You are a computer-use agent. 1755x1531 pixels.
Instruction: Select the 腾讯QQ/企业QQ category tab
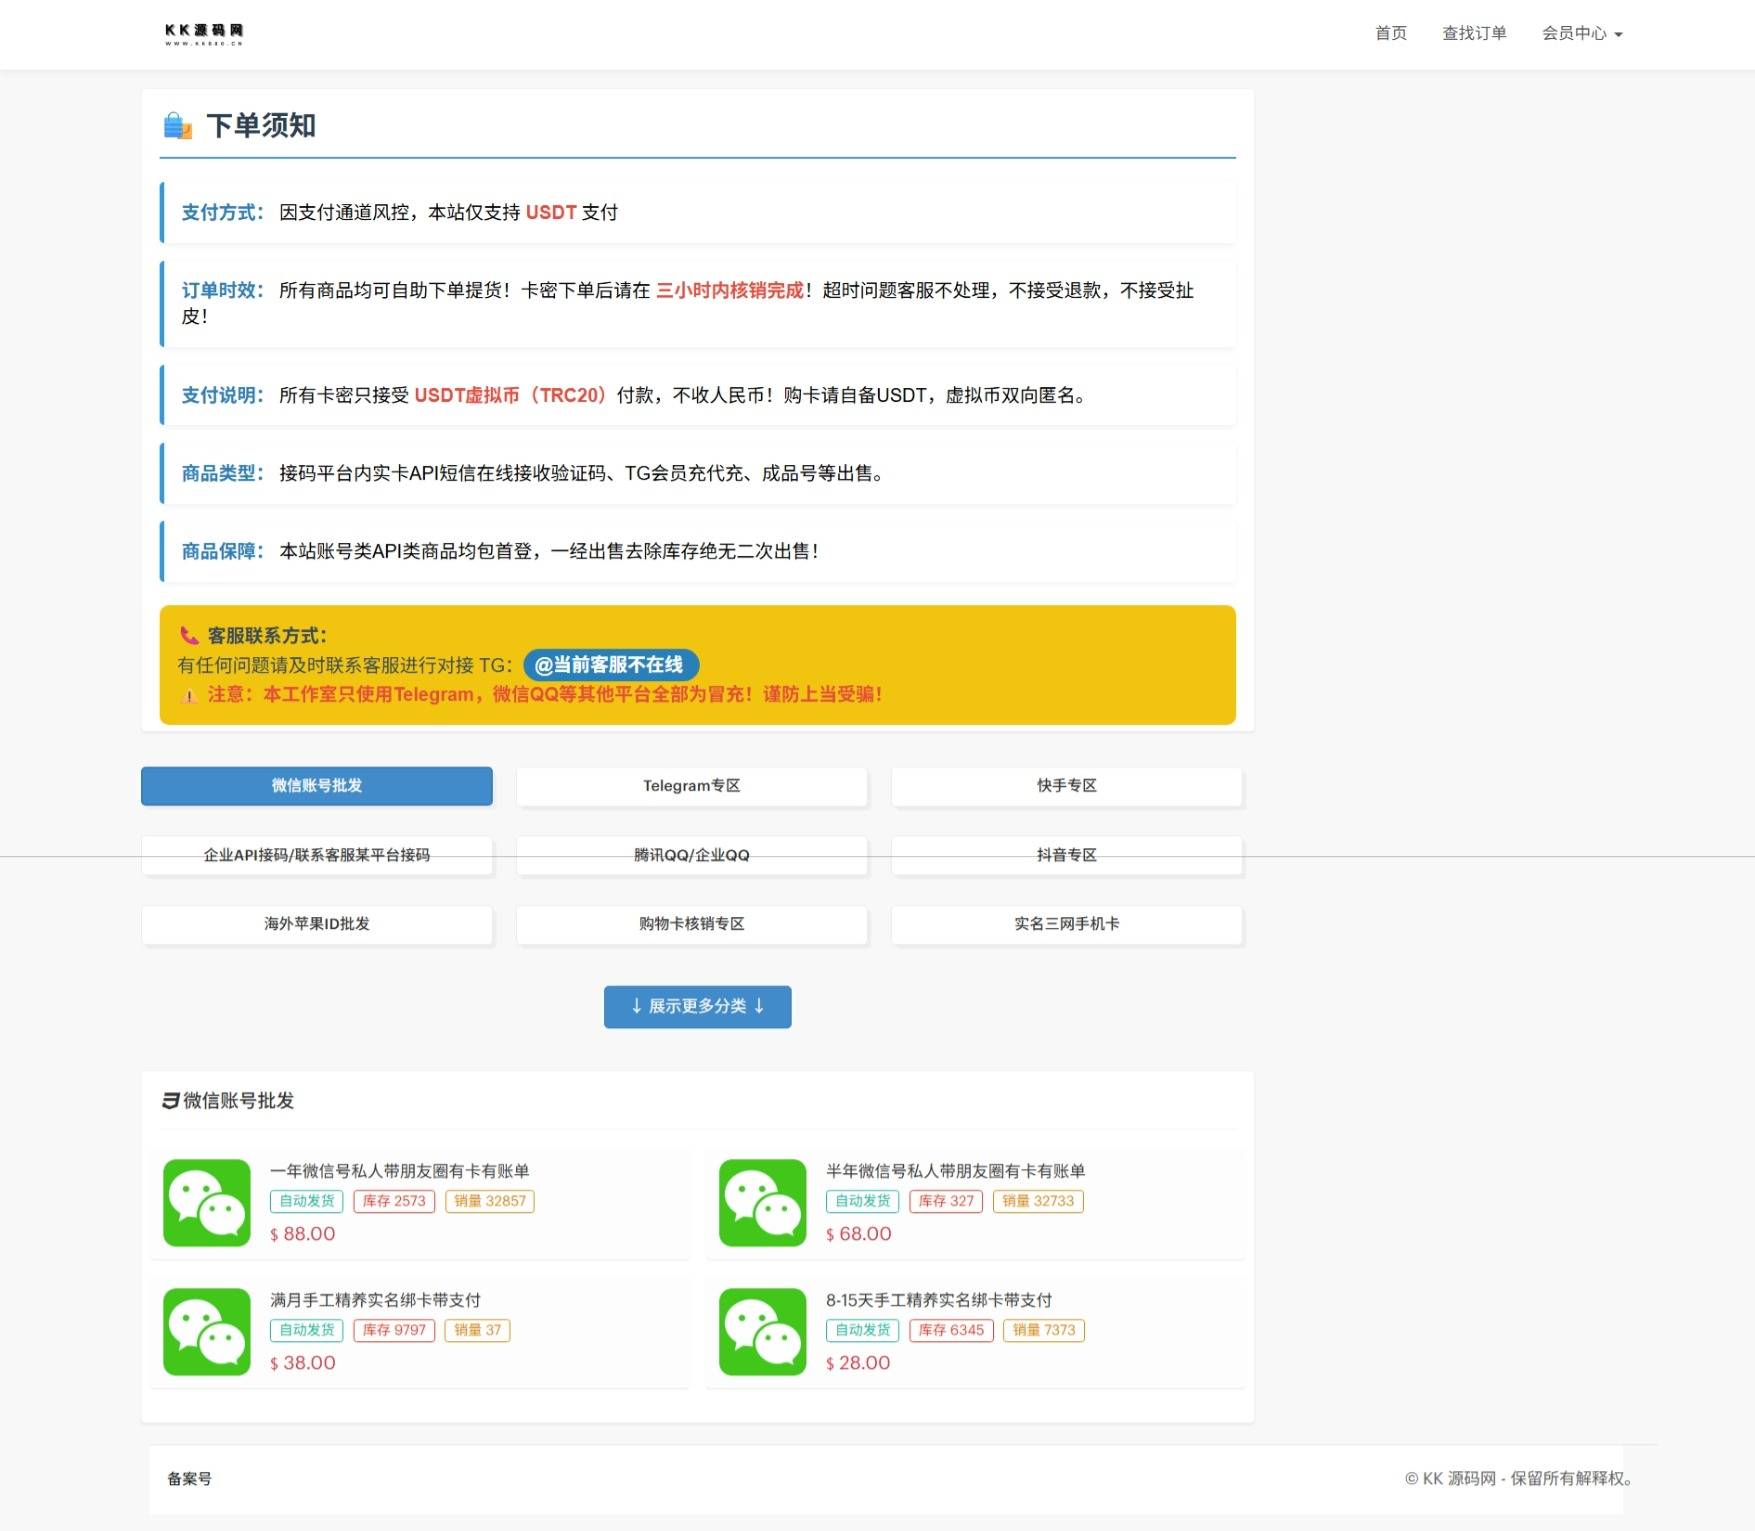[x=692, y=855]
